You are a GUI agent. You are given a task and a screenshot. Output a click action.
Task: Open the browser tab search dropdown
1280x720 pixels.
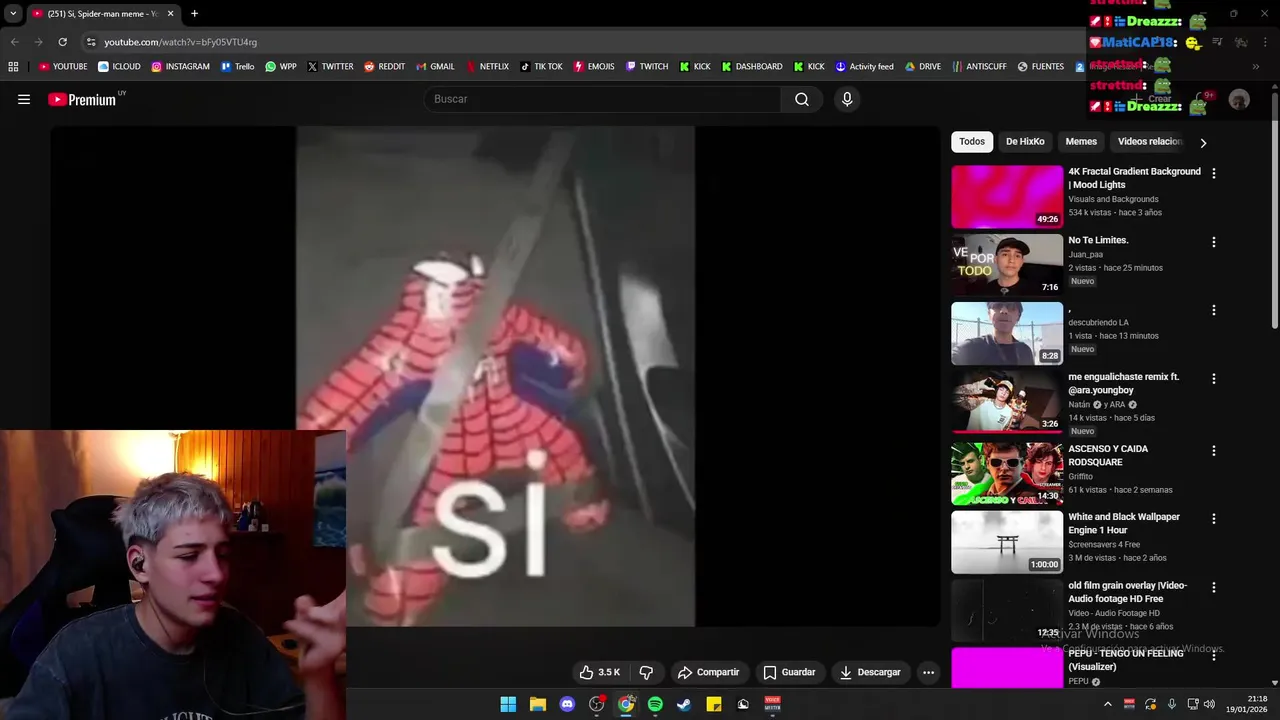(13, 14)
